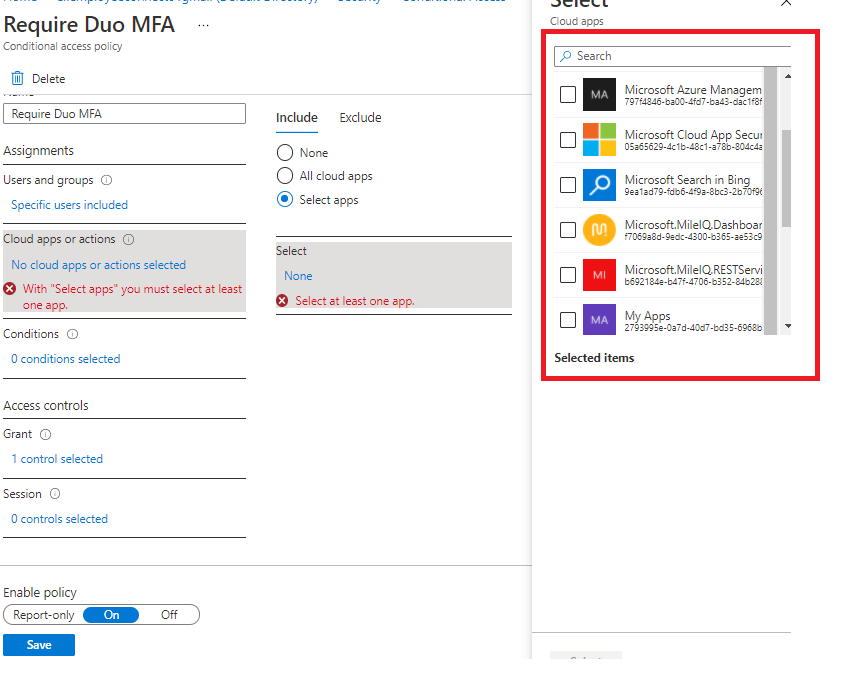Screen dimensions: 849x687
Task: Click the Select at least one app error
Action: click(355, 301)
